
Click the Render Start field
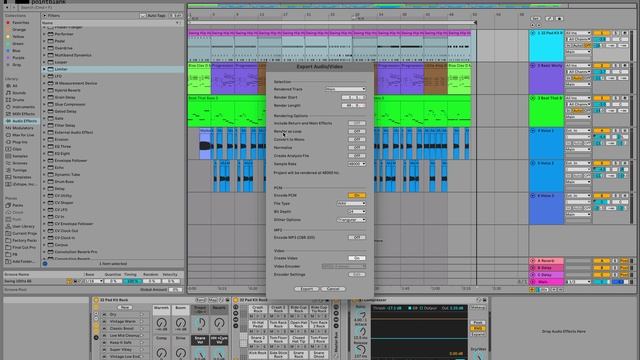[353, 98]
